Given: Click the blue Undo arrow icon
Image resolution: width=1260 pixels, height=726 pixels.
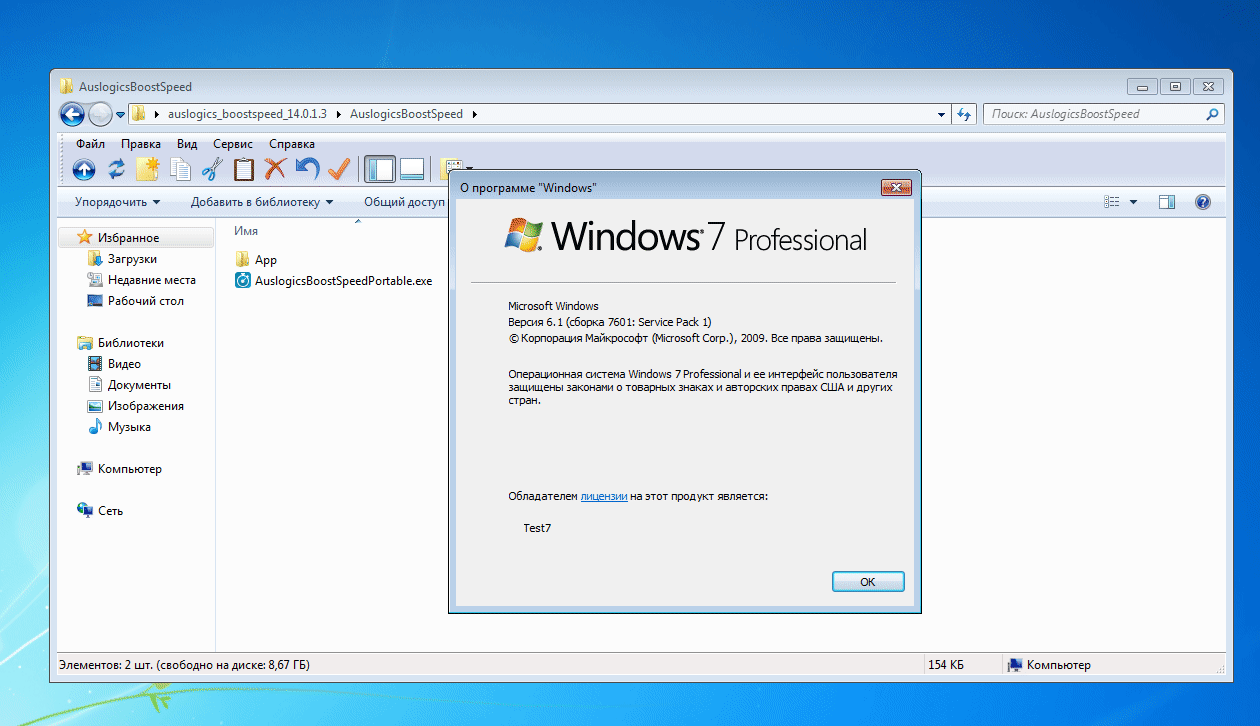Looking at the screenshot, I should pos(308,169).
